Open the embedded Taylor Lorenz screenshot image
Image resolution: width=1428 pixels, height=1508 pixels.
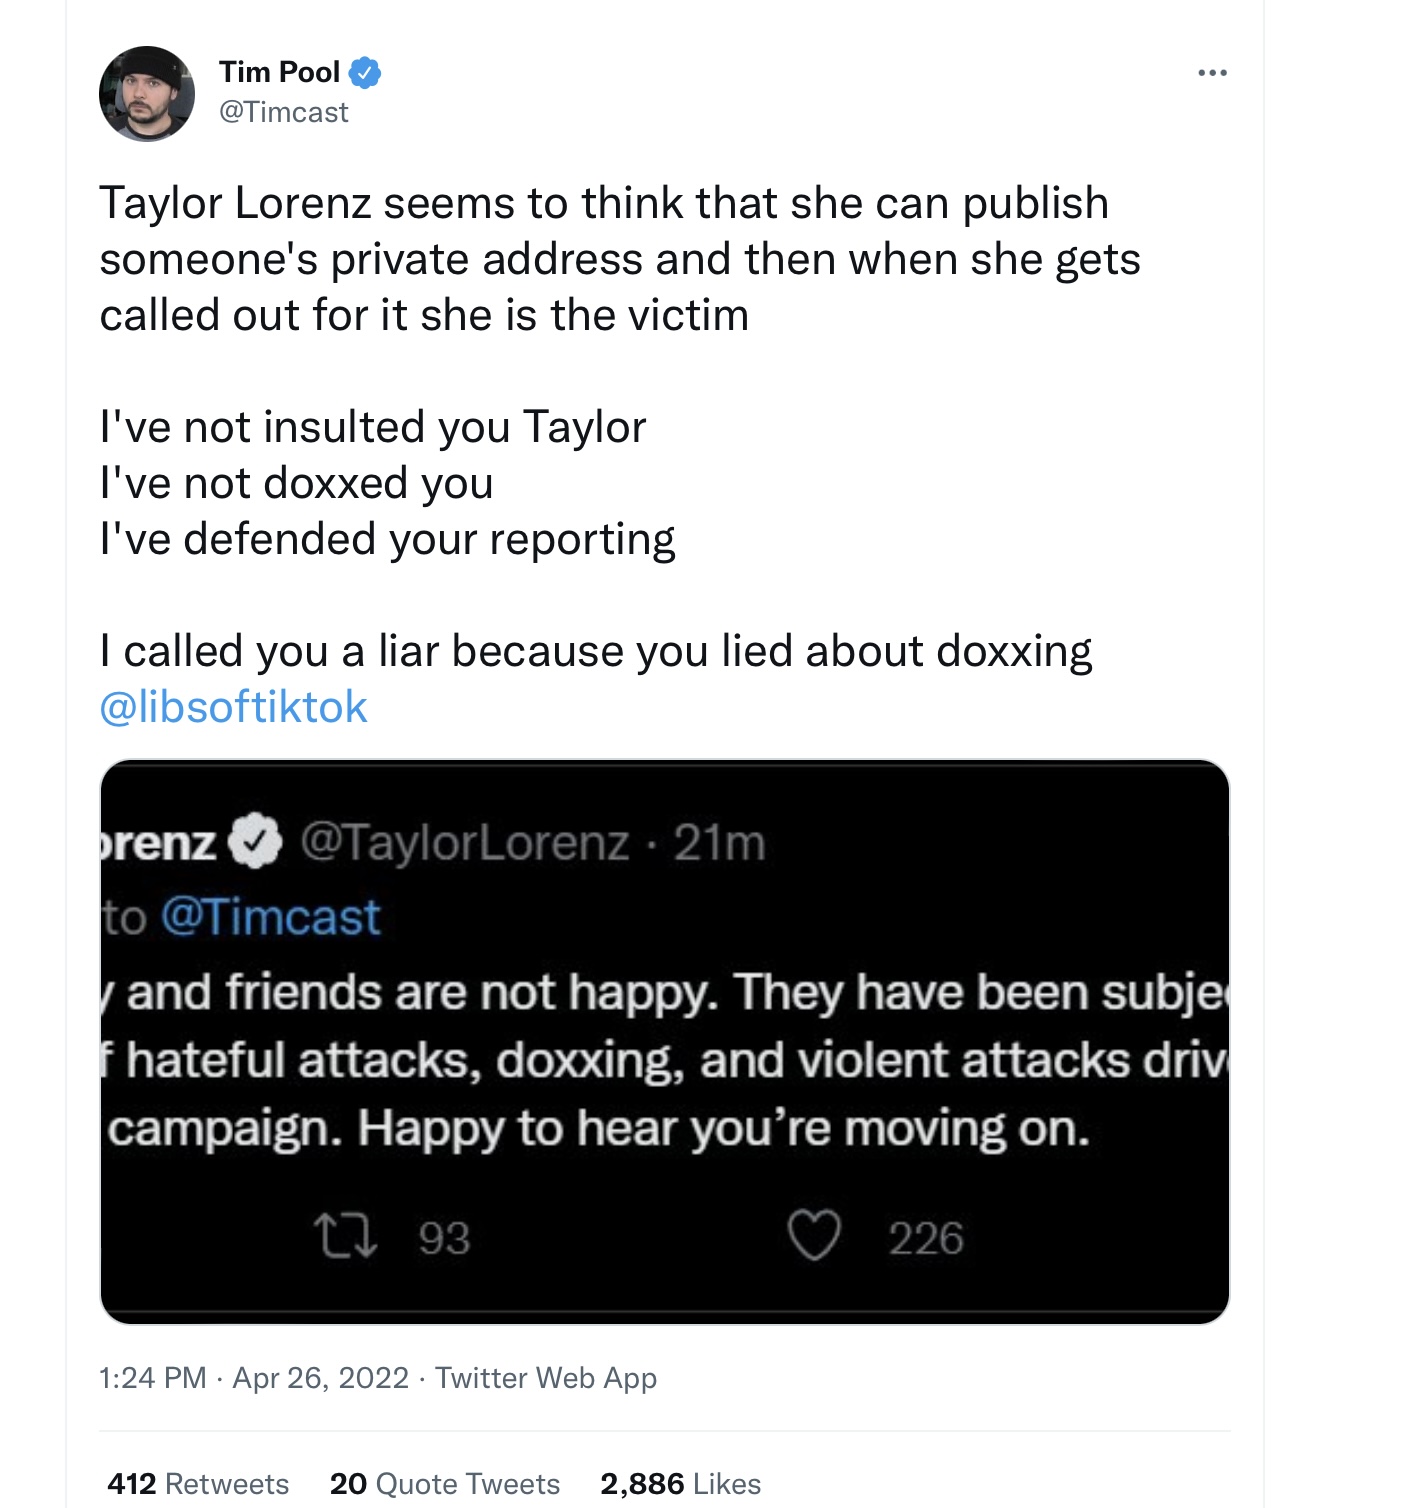point(664,1042)
